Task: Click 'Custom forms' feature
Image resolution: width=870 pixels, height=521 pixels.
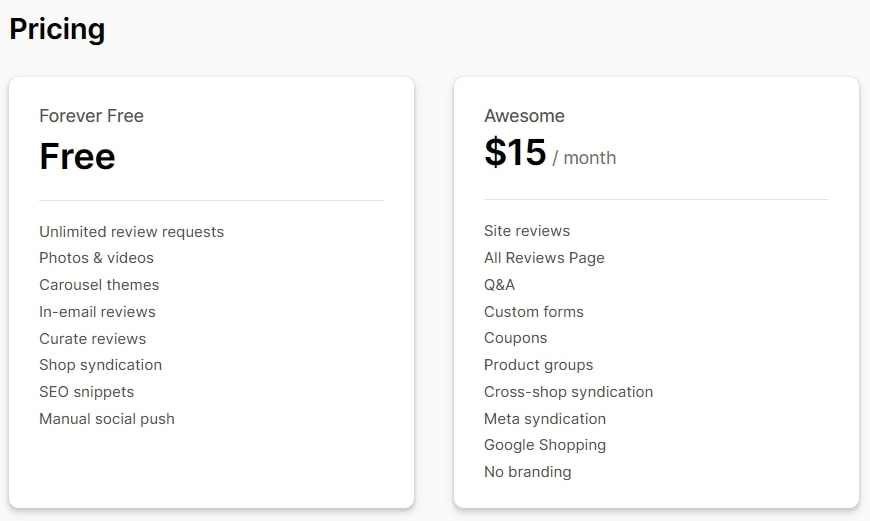Action: point(534,312)
